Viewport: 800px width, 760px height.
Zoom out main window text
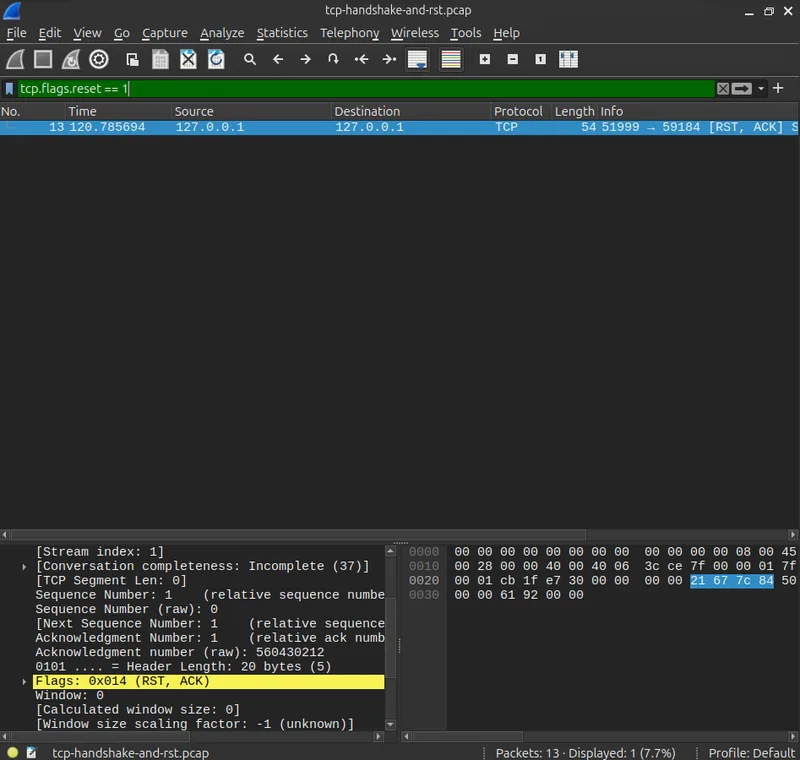pyautogui.click(x=513, y=59)
